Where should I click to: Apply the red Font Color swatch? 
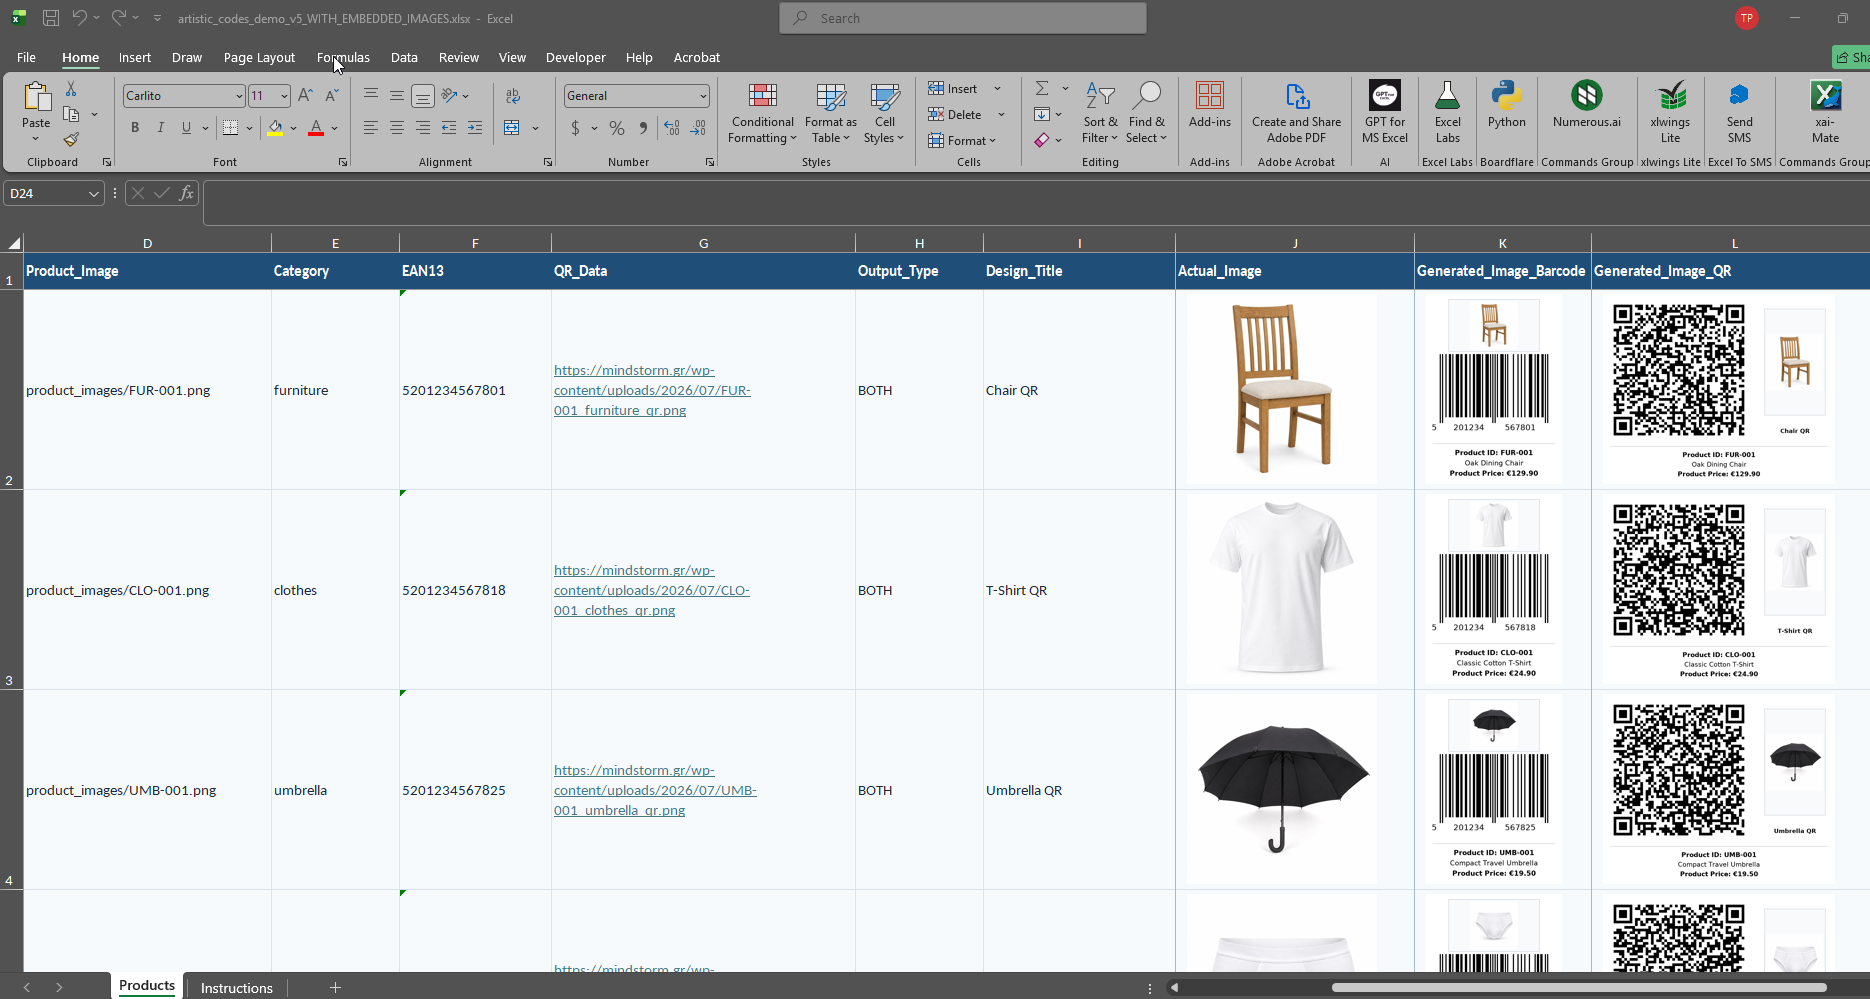click(x=316, y=128)
